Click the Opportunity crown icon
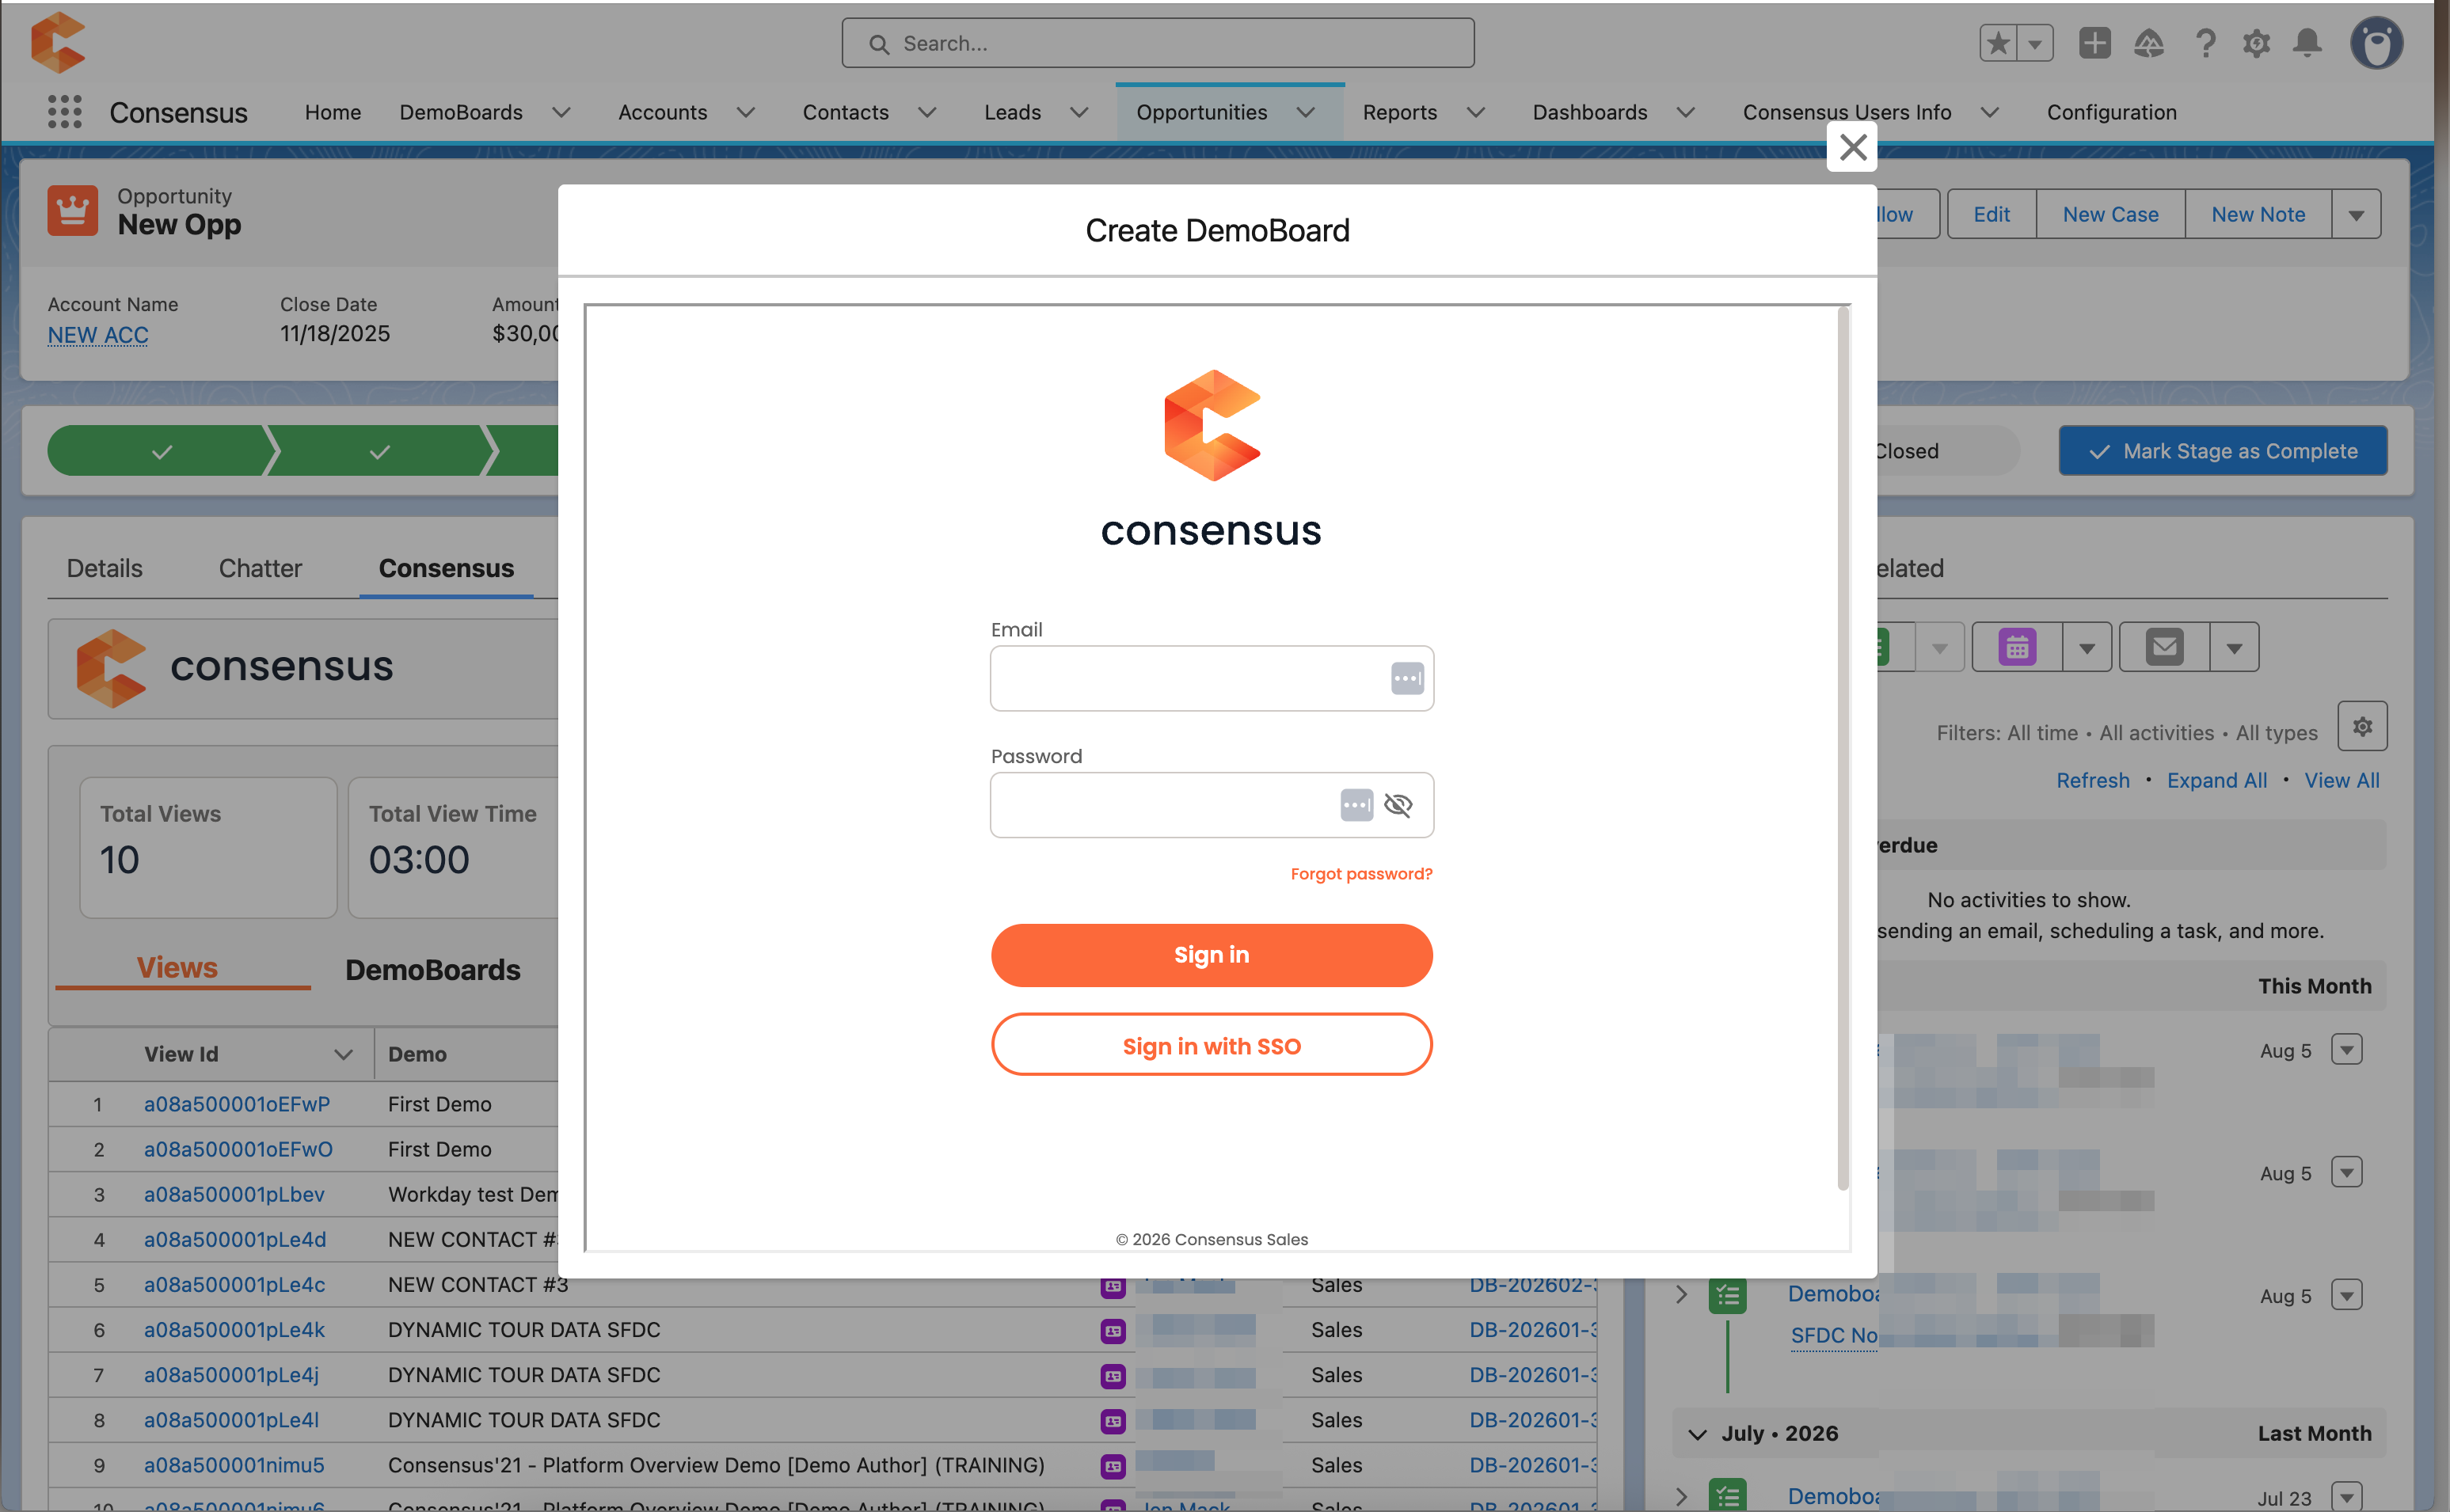This screenshot has height=1512, width=2450. 73,211
